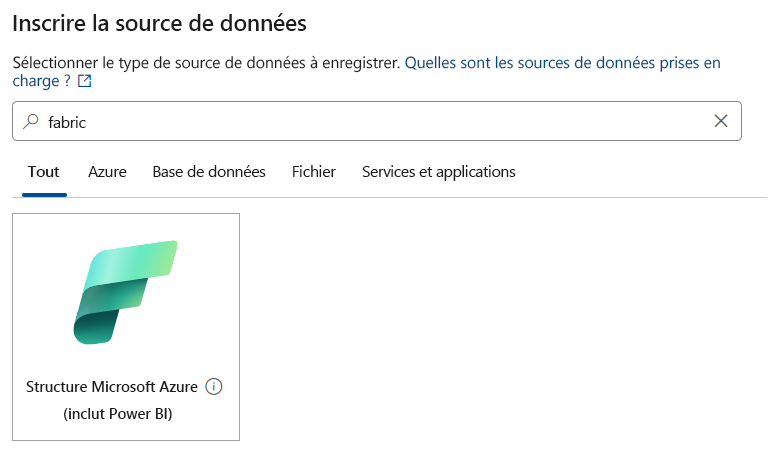
Task: Open the Base de données tab
Action: click(x=209, y=172)
